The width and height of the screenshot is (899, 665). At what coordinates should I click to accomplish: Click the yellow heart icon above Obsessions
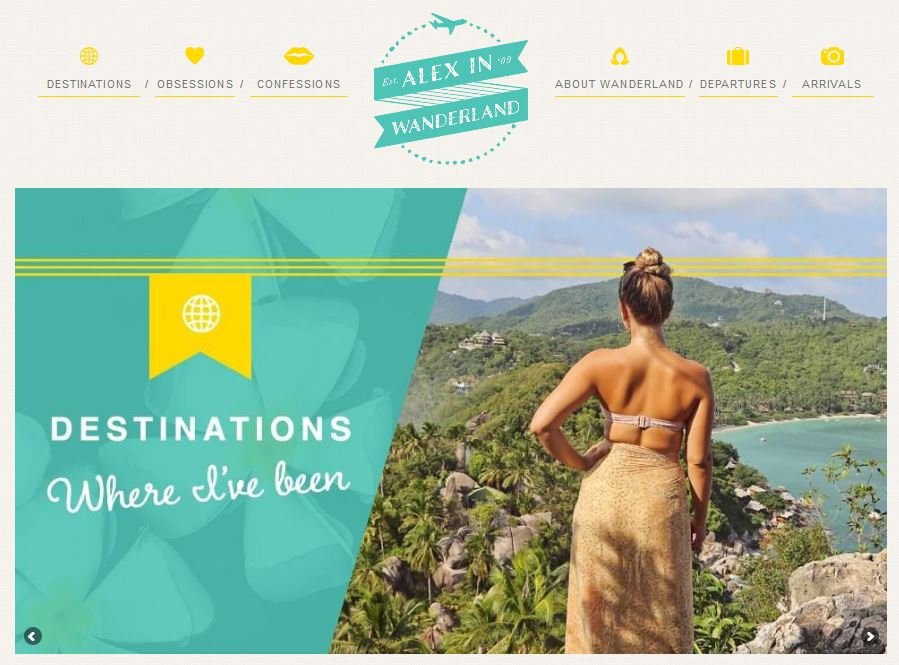click(x=195, y=56)
